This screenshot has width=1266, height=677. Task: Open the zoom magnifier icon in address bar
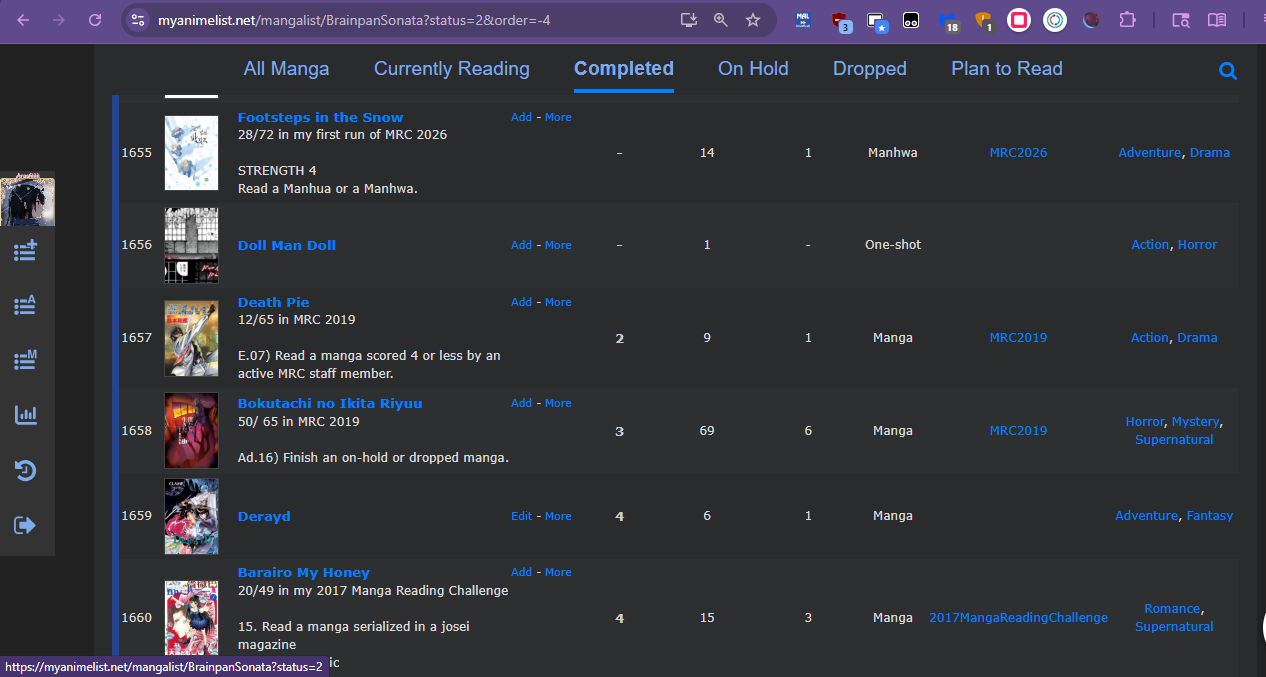(721, 20)
